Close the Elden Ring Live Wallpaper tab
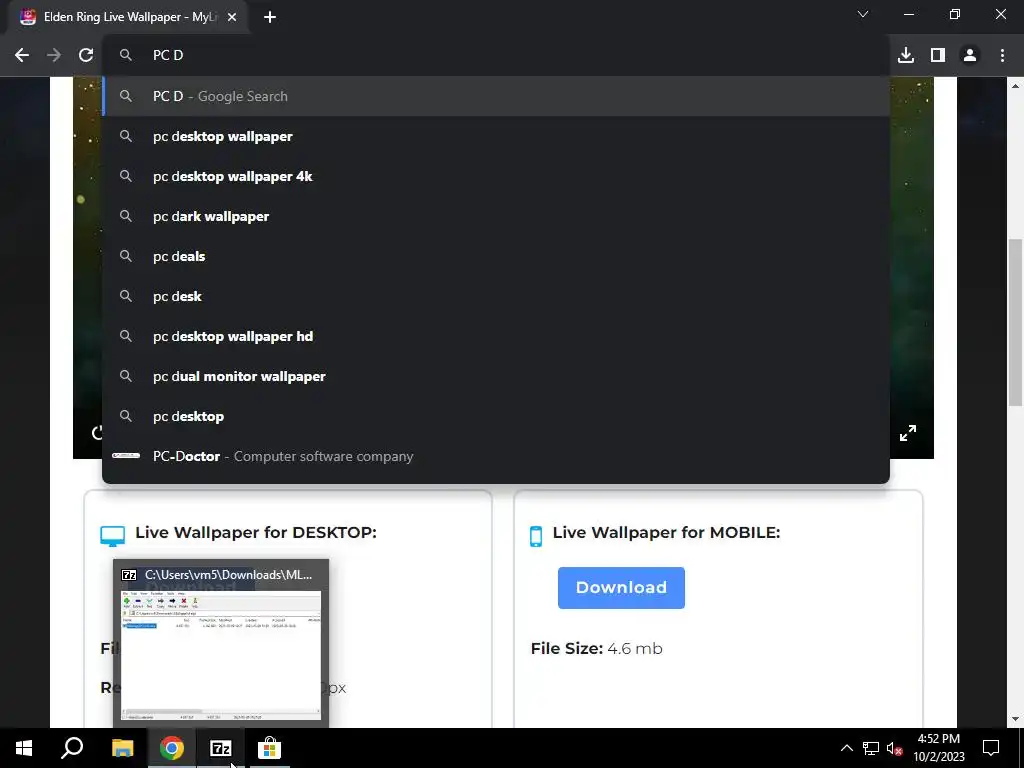Image resolution: width=1024 pixels, height=768 pixels. [x=232, y=17]
